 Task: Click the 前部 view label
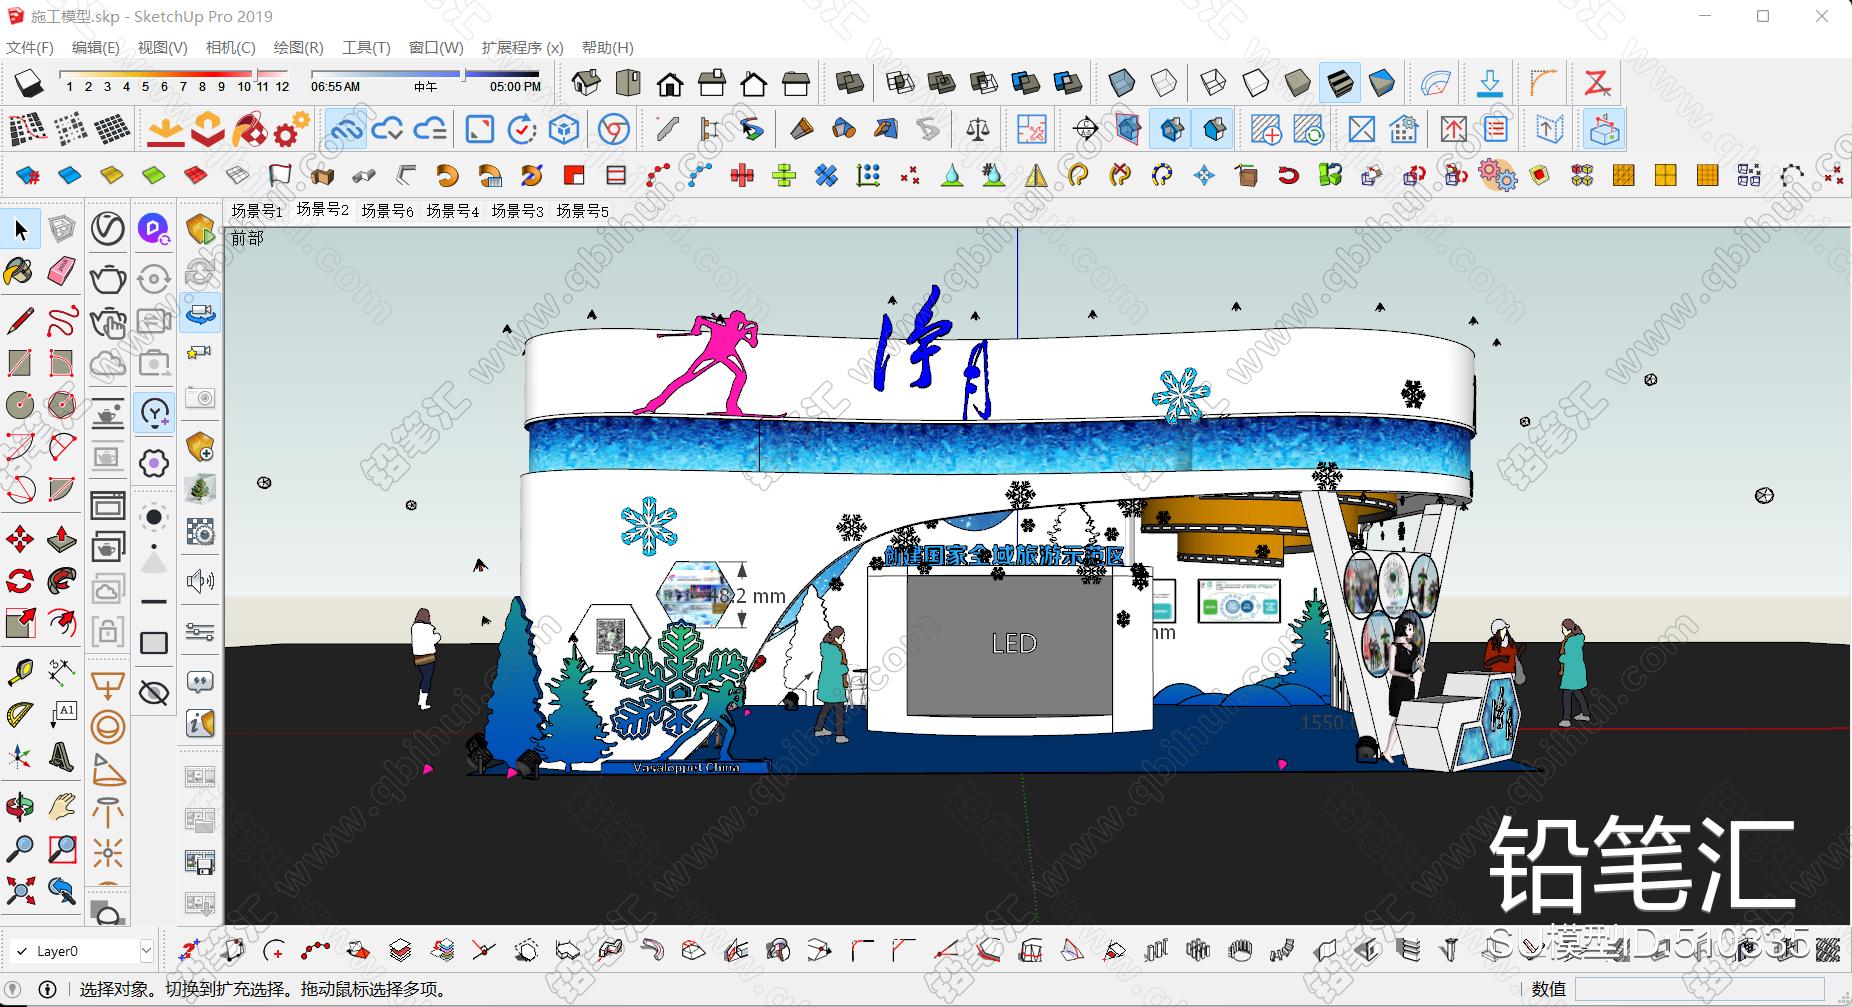[247, 238]
